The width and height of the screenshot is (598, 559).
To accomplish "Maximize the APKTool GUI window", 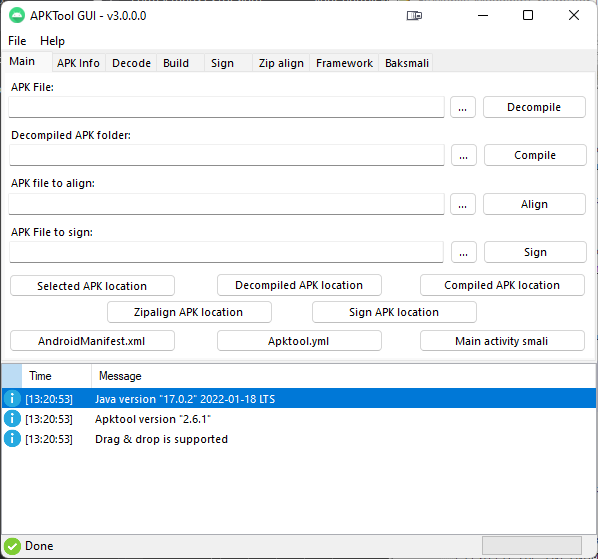I will 528,16.
